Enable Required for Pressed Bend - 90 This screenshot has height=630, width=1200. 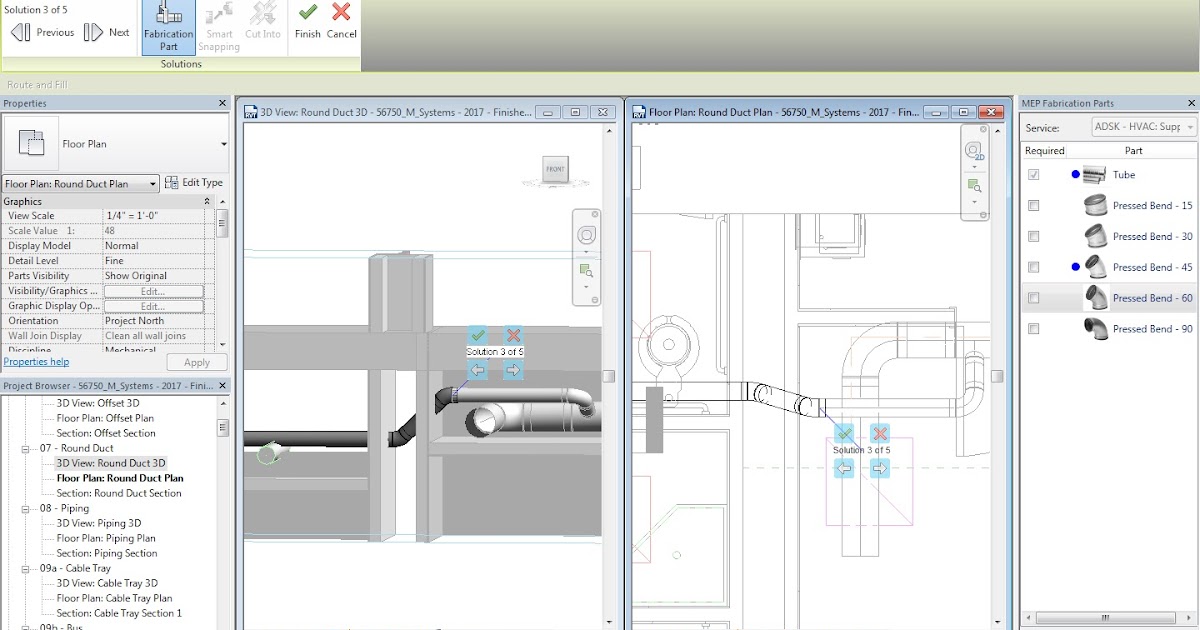pos(1032,327)
